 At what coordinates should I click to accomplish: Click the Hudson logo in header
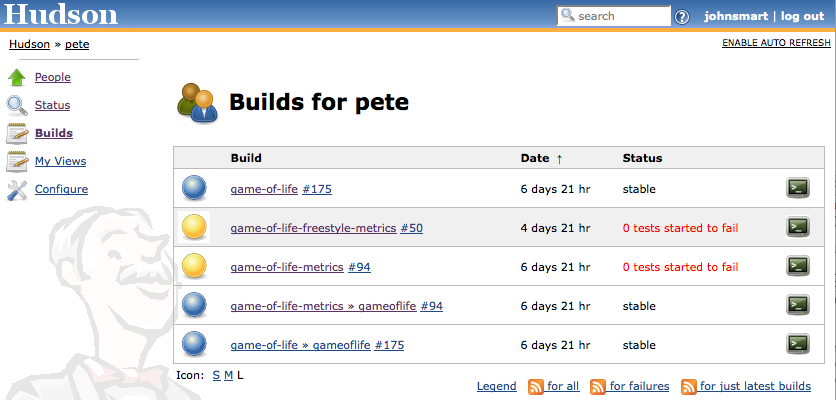(x=60, y=14)
